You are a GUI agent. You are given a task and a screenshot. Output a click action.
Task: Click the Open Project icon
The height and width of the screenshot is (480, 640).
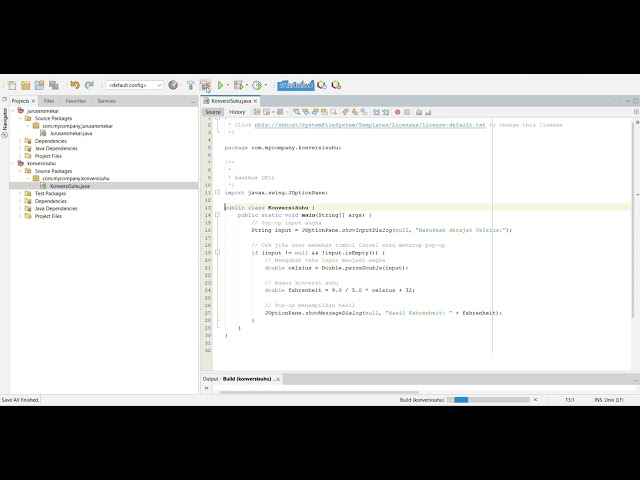pos(39,85)
